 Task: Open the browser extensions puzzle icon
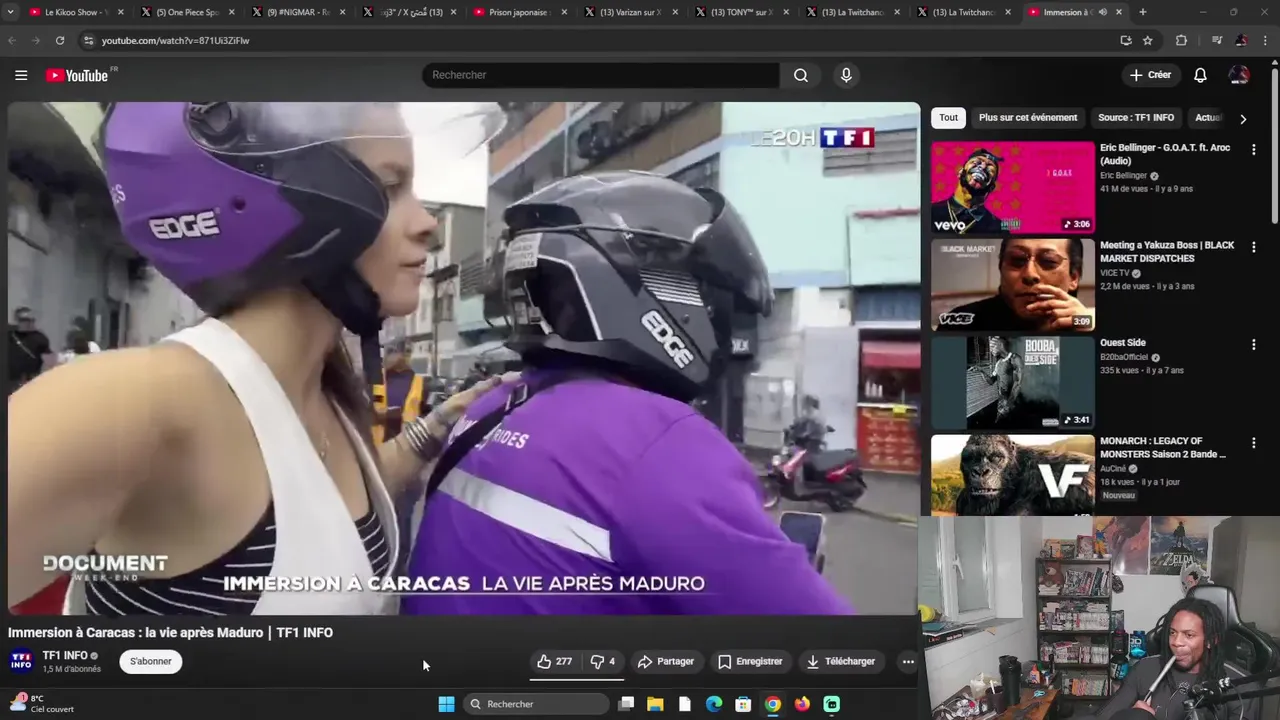1181,40
